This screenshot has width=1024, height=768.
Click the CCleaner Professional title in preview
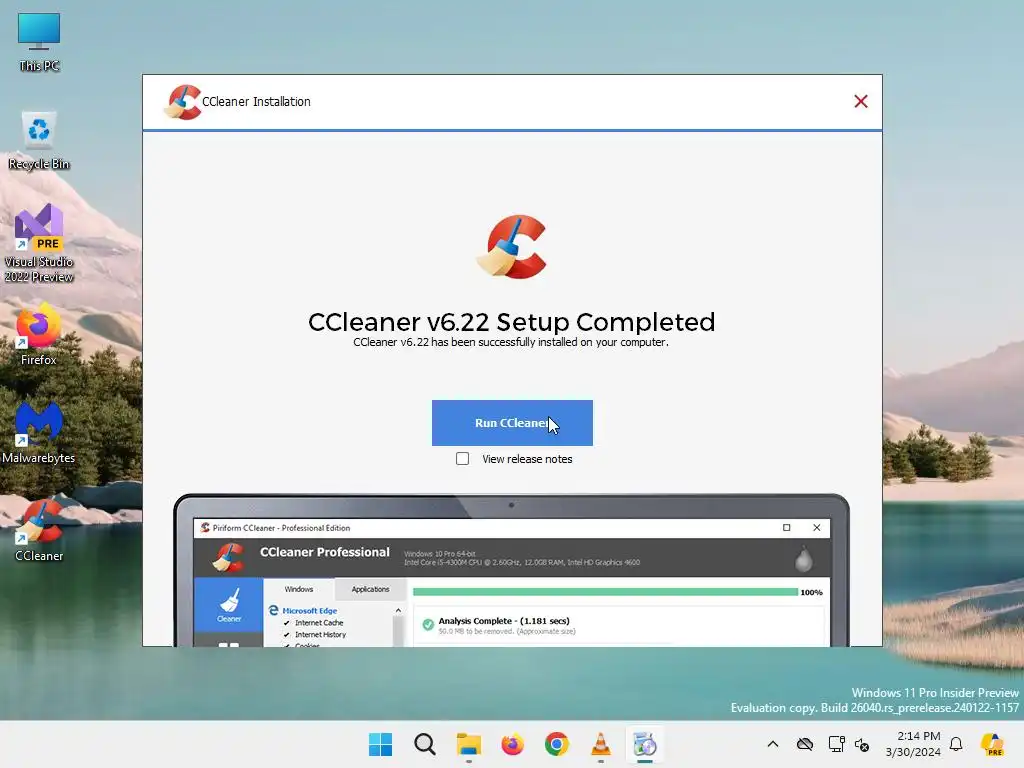point(325,552)
